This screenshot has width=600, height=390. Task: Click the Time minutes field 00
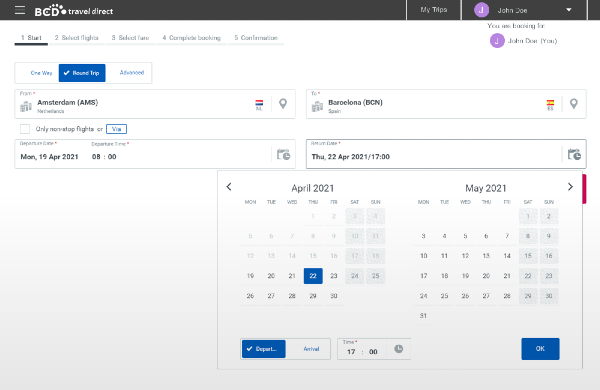(373, 352)
